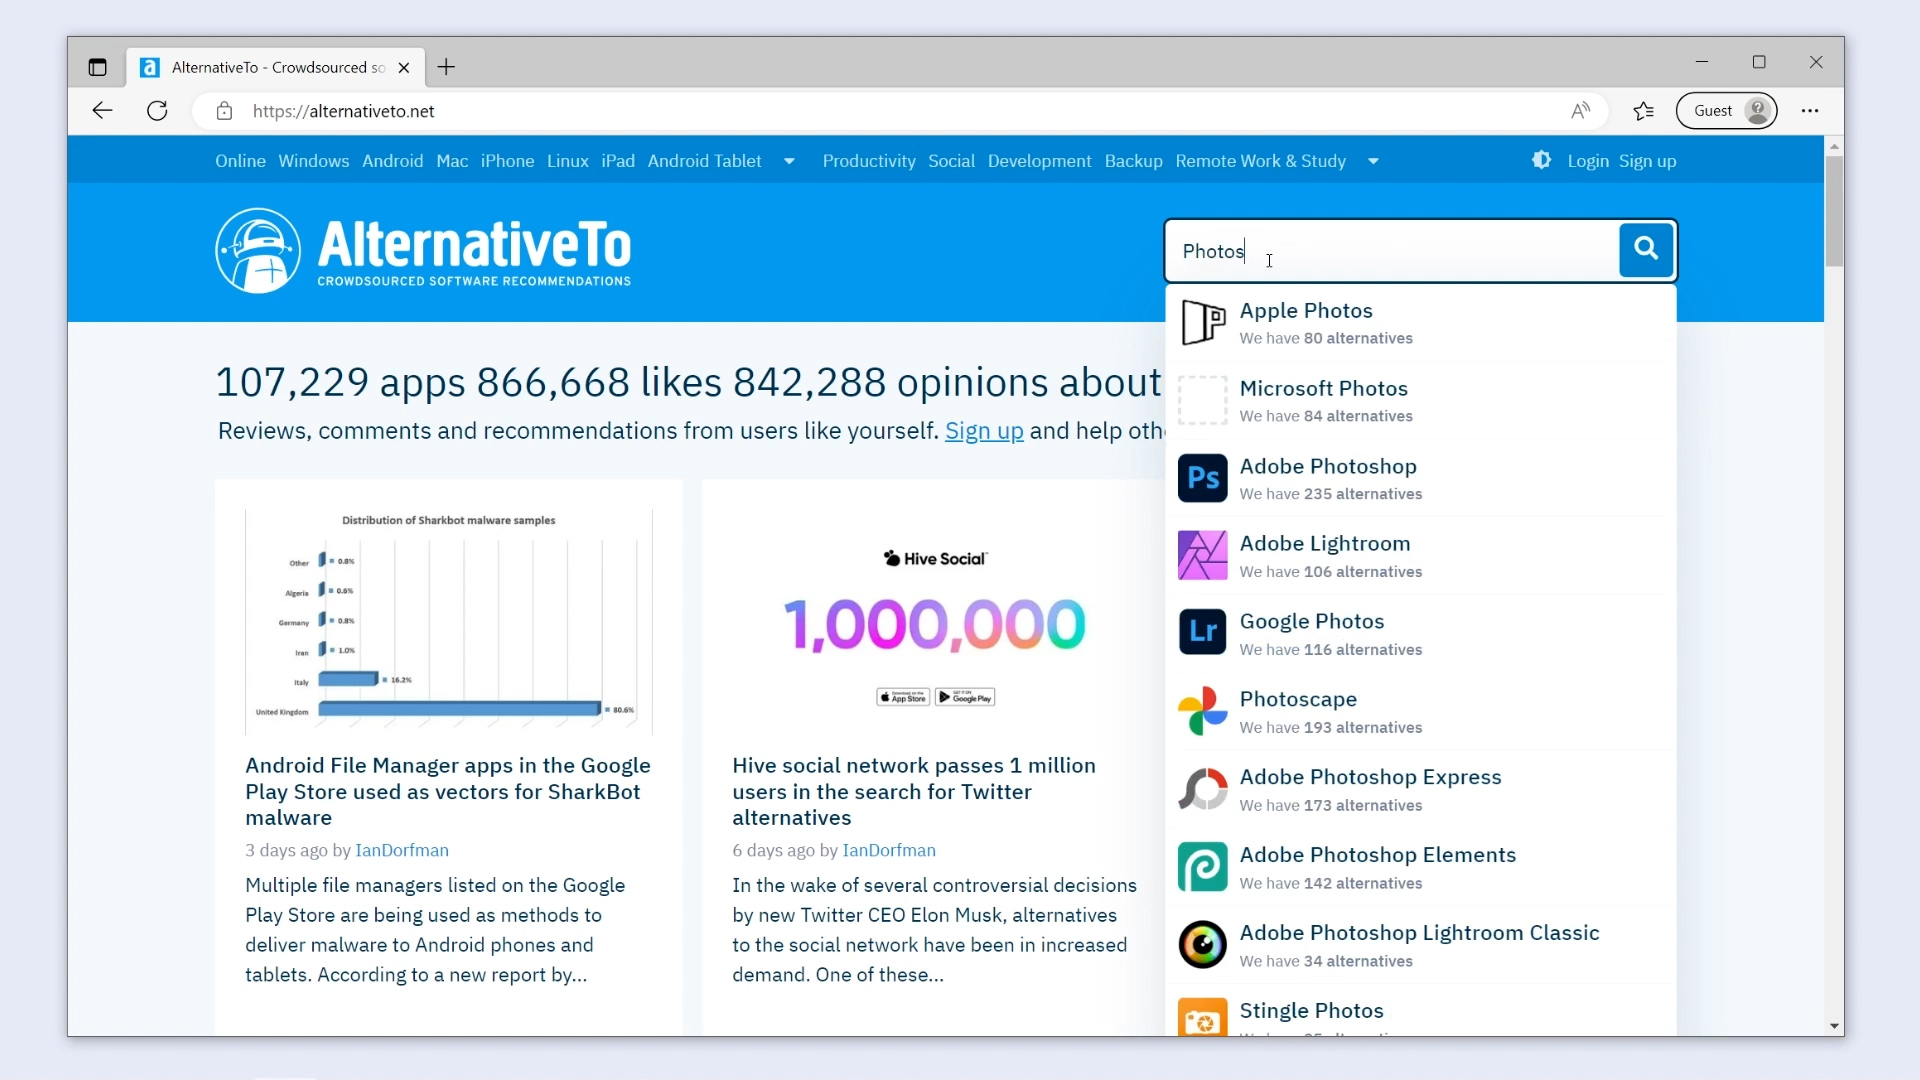The height and width of the screenshot is (1080, 1920).
Task: Toggle the dark mode theme icon
Action: pyautogui.click(x=1541, y=160)
